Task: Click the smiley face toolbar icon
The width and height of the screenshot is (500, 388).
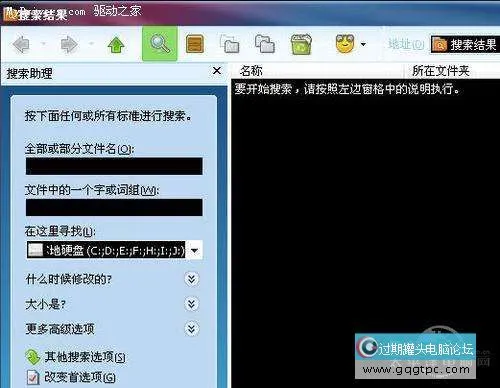Action: click(x=345, y=44)
